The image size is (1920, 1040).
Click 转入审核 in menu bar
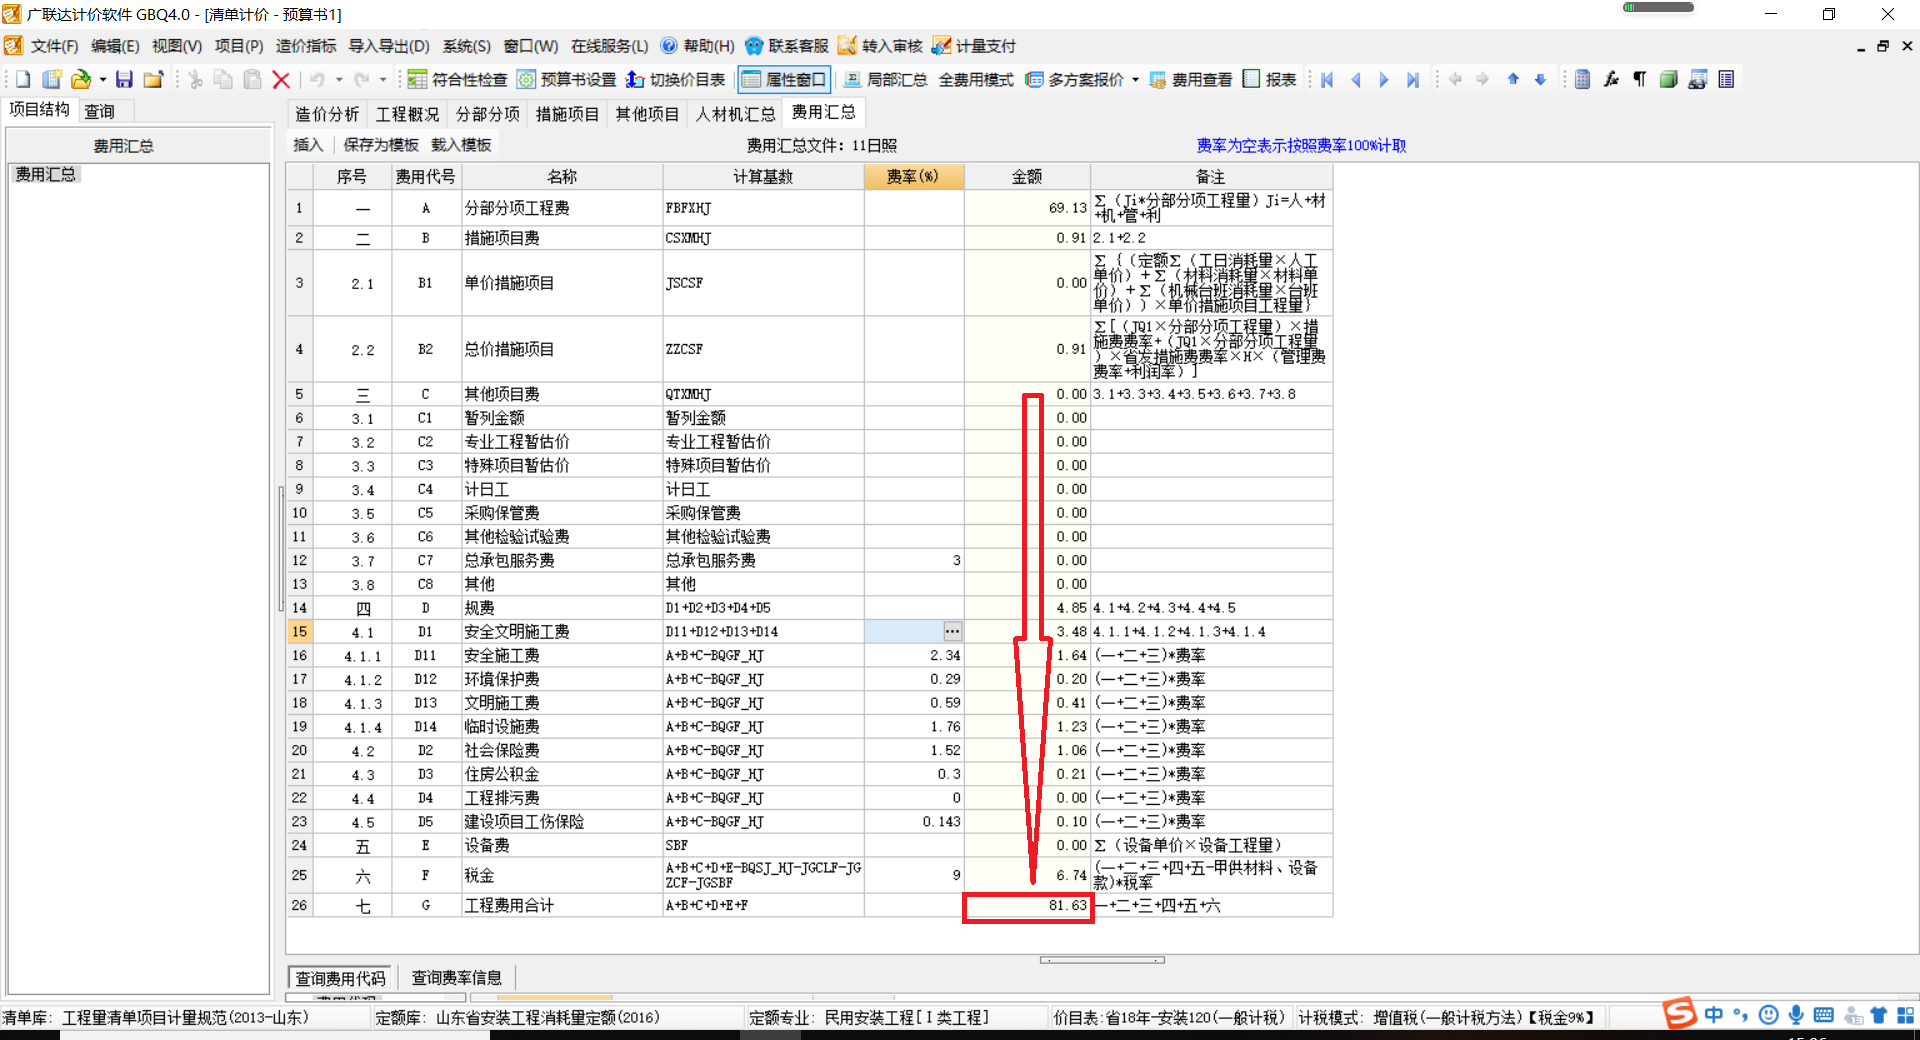click(881, 46)
